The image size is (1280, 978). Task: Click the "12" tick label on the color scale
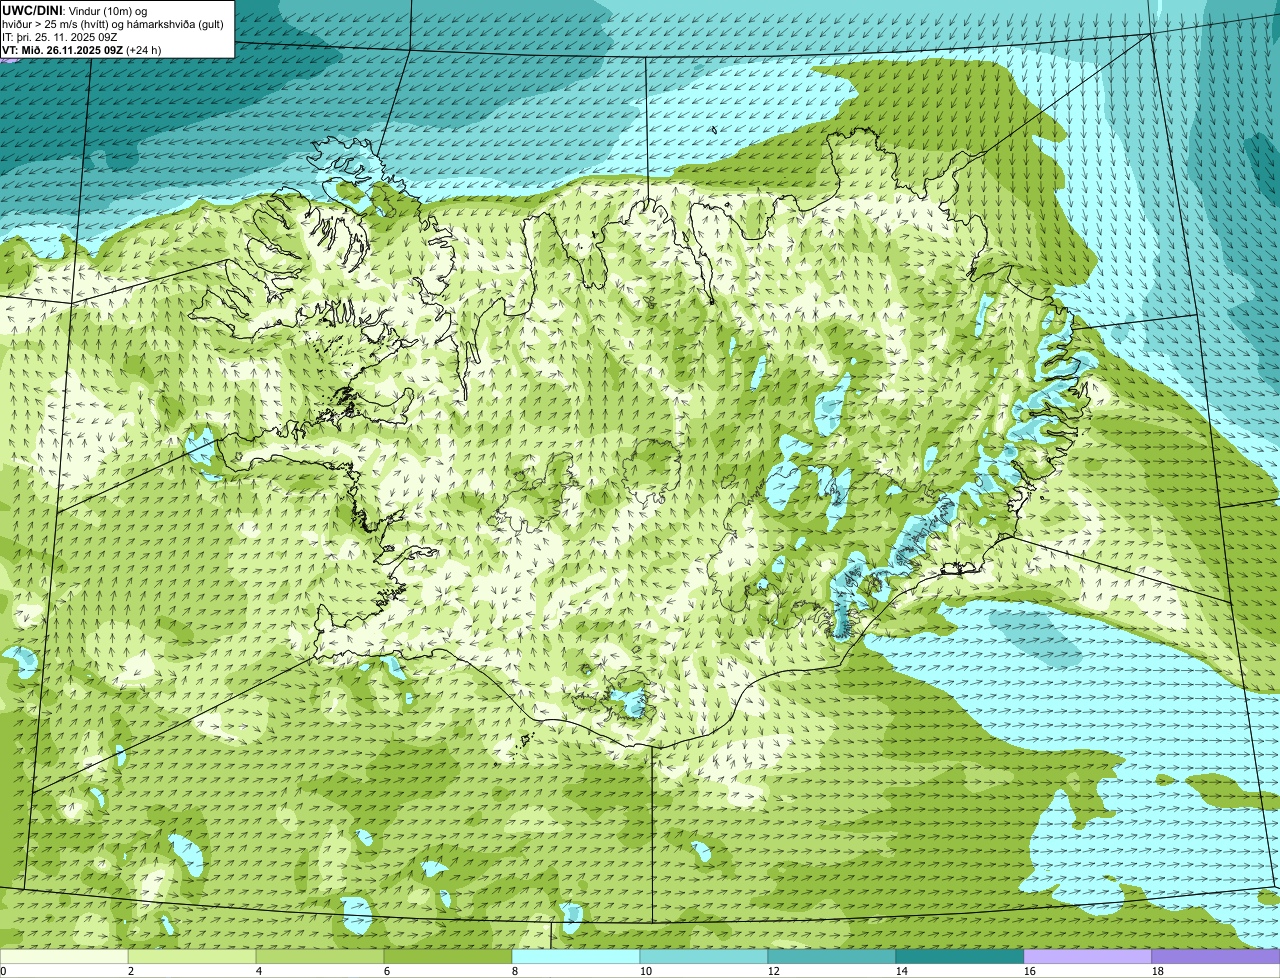pyautogui.click(x=774, y=971)
